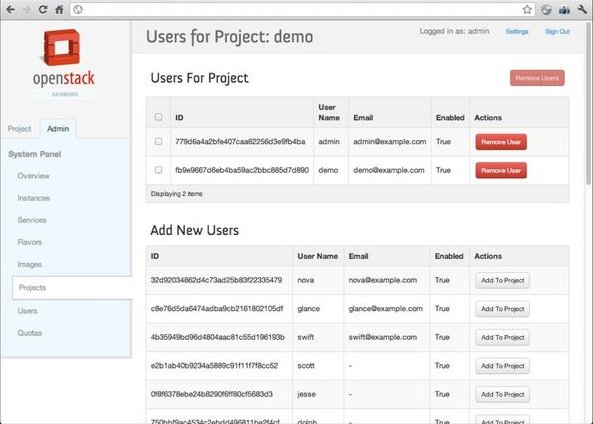Open the wrench settings menu icon

click(x=582, y=10)
